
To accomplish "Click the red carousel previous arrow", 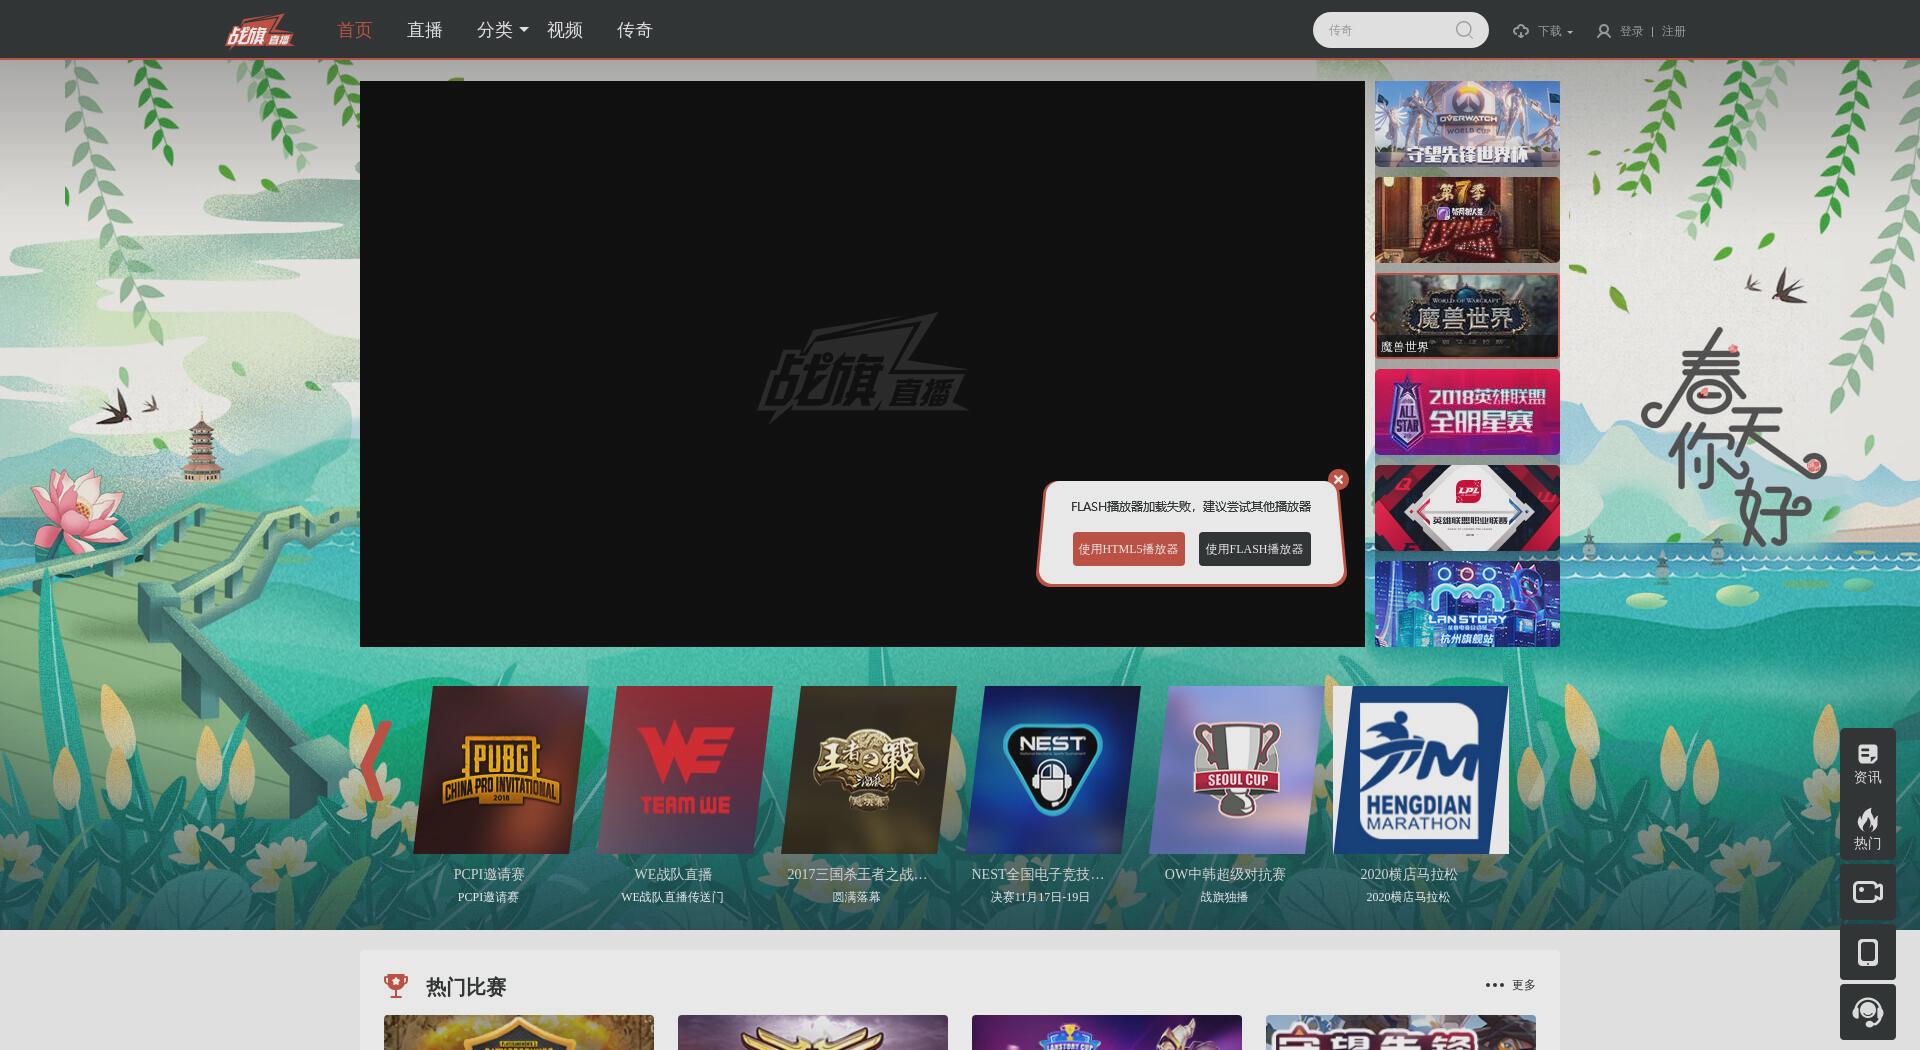I will pyautogui.click(x=376, y=762).
